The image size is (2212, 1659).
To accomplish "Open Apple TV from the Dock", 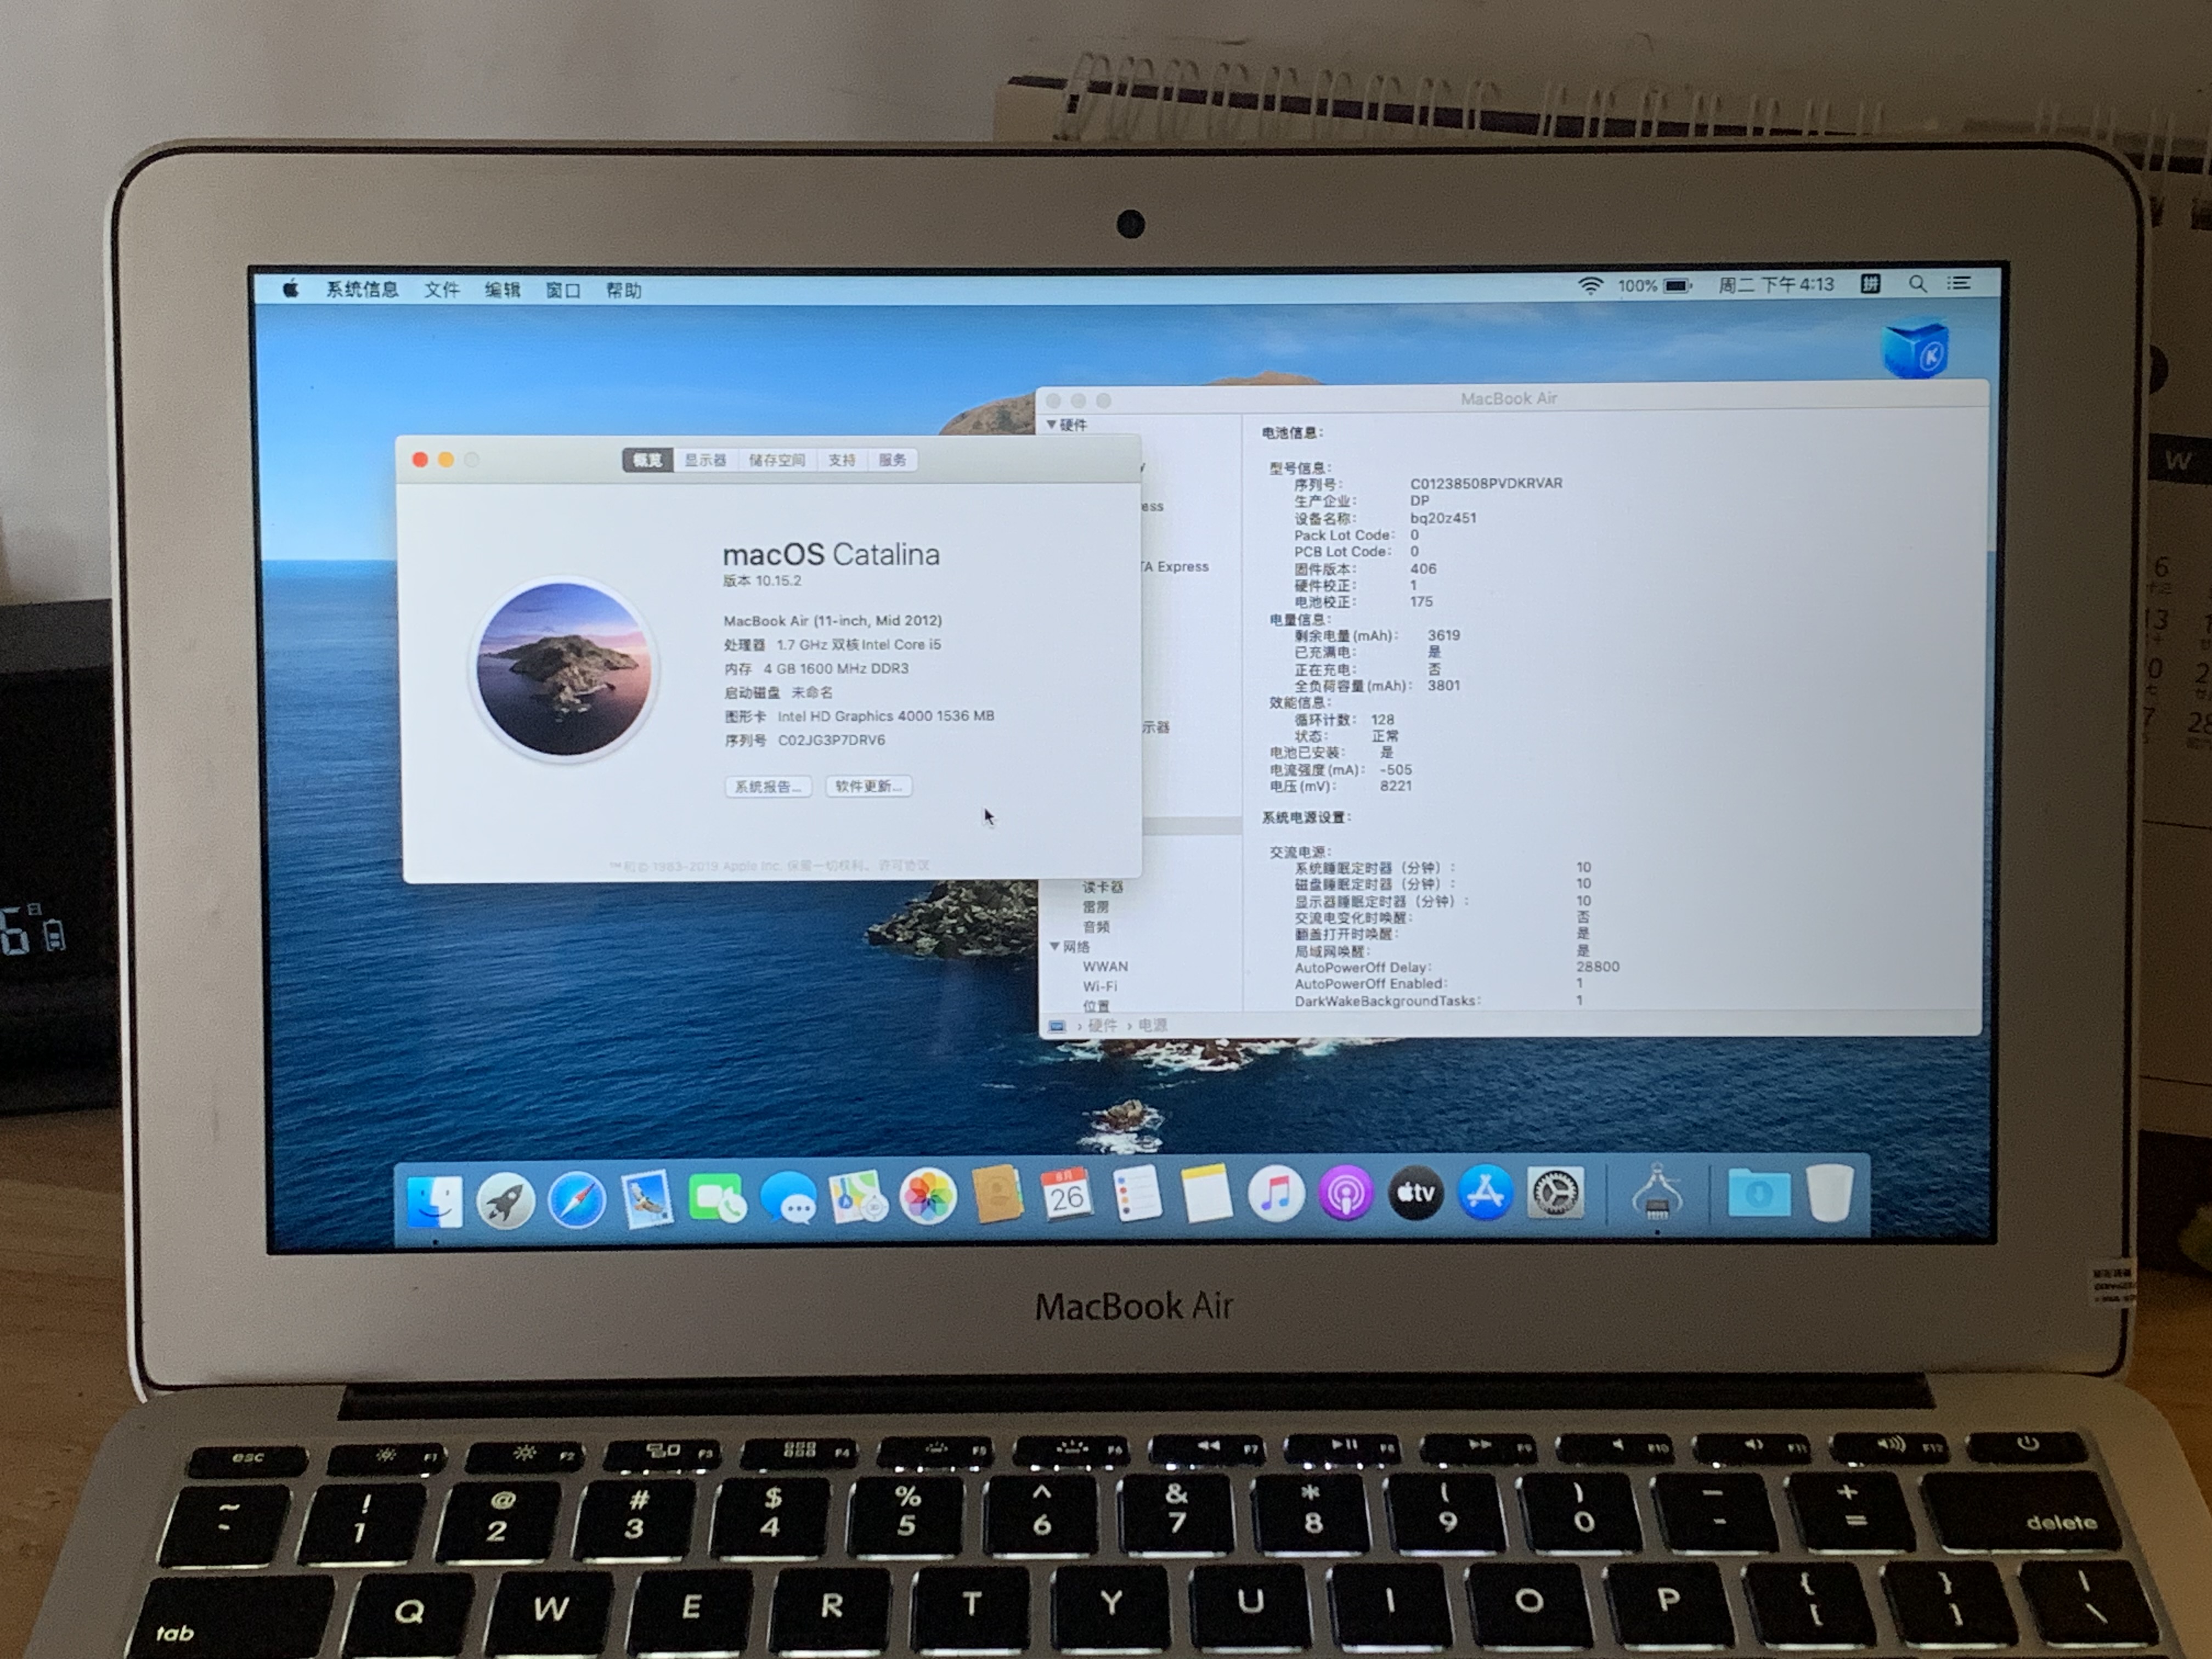I will pos(1416,1193).
